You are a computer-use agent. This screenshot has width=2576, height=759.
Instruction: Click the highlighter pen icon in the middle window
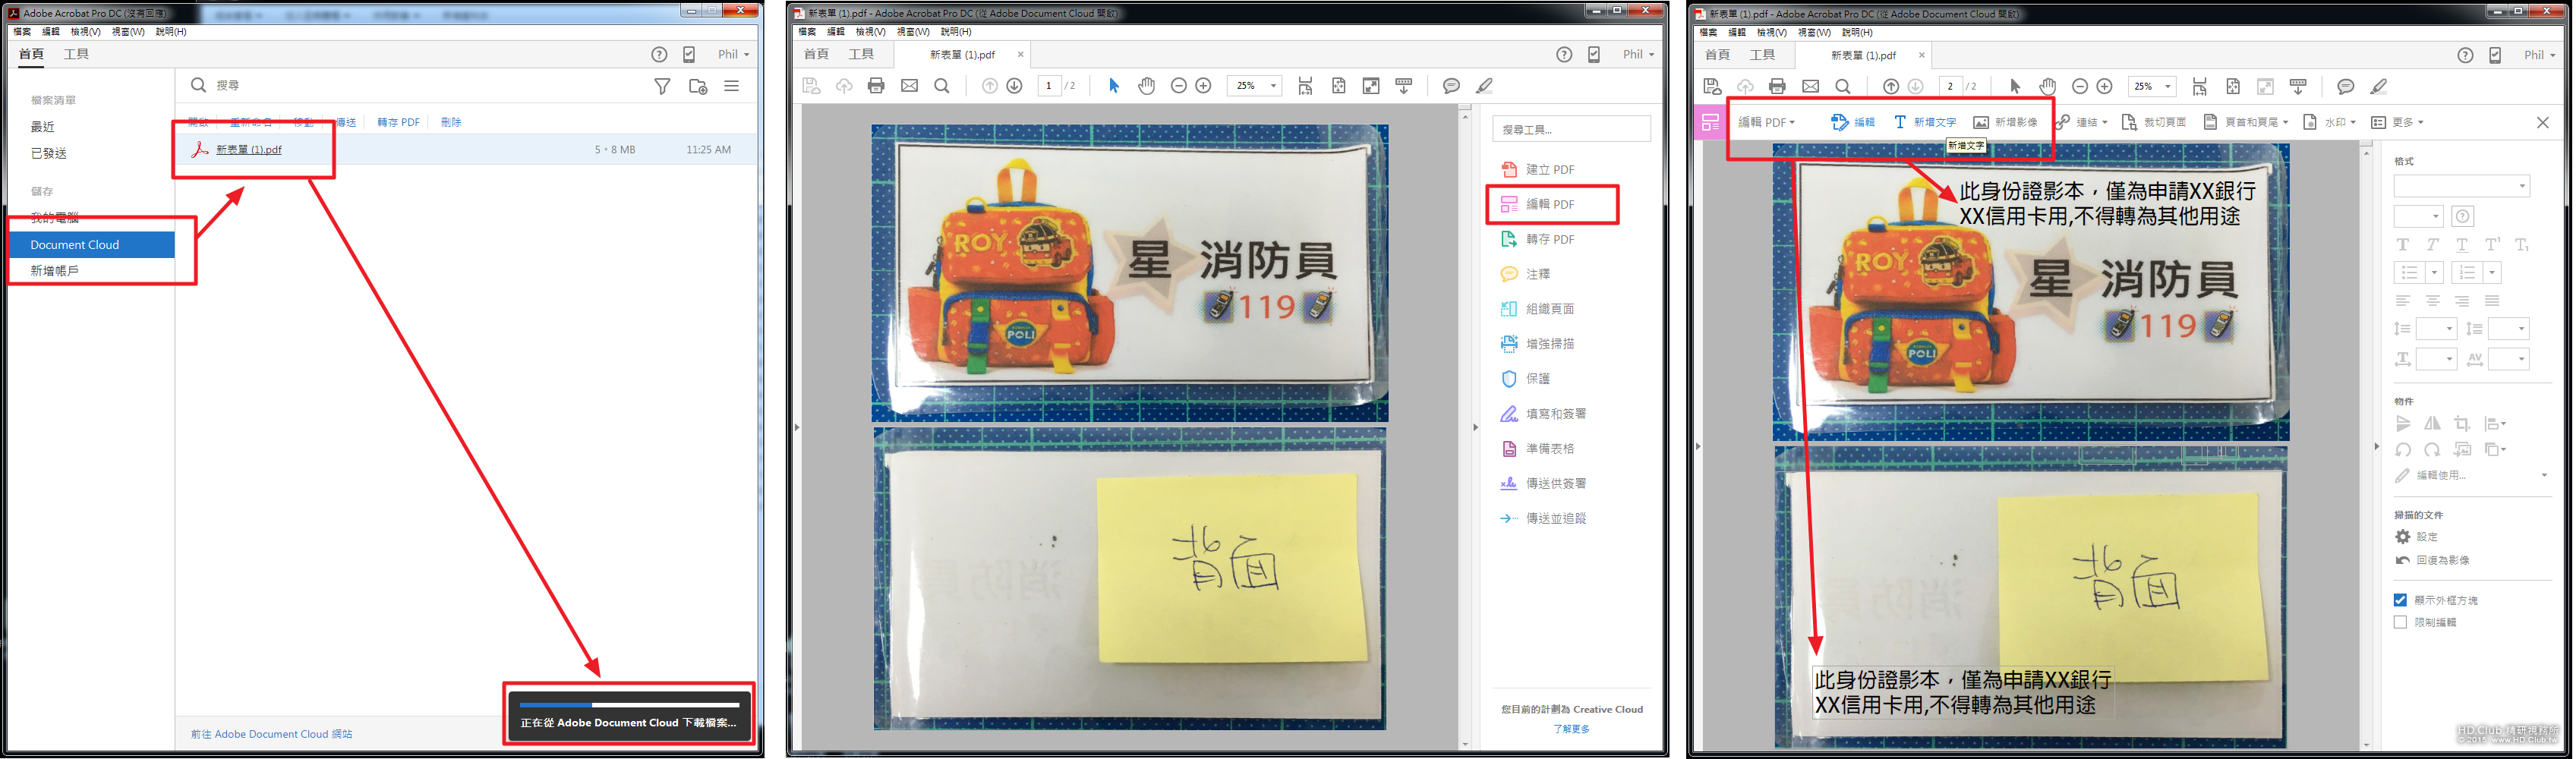(x=1485, y=86)
